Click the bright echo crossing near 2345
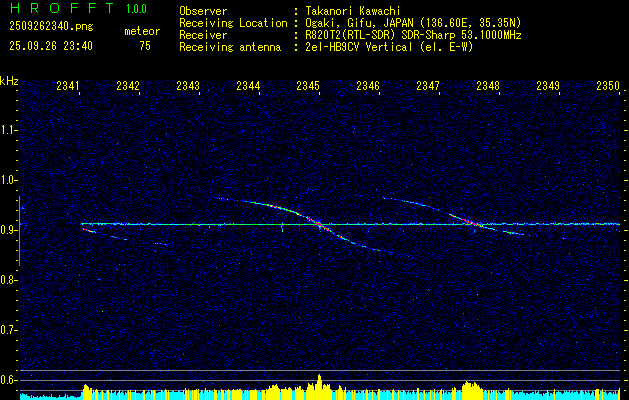629x400 pixels. (319, 223)
